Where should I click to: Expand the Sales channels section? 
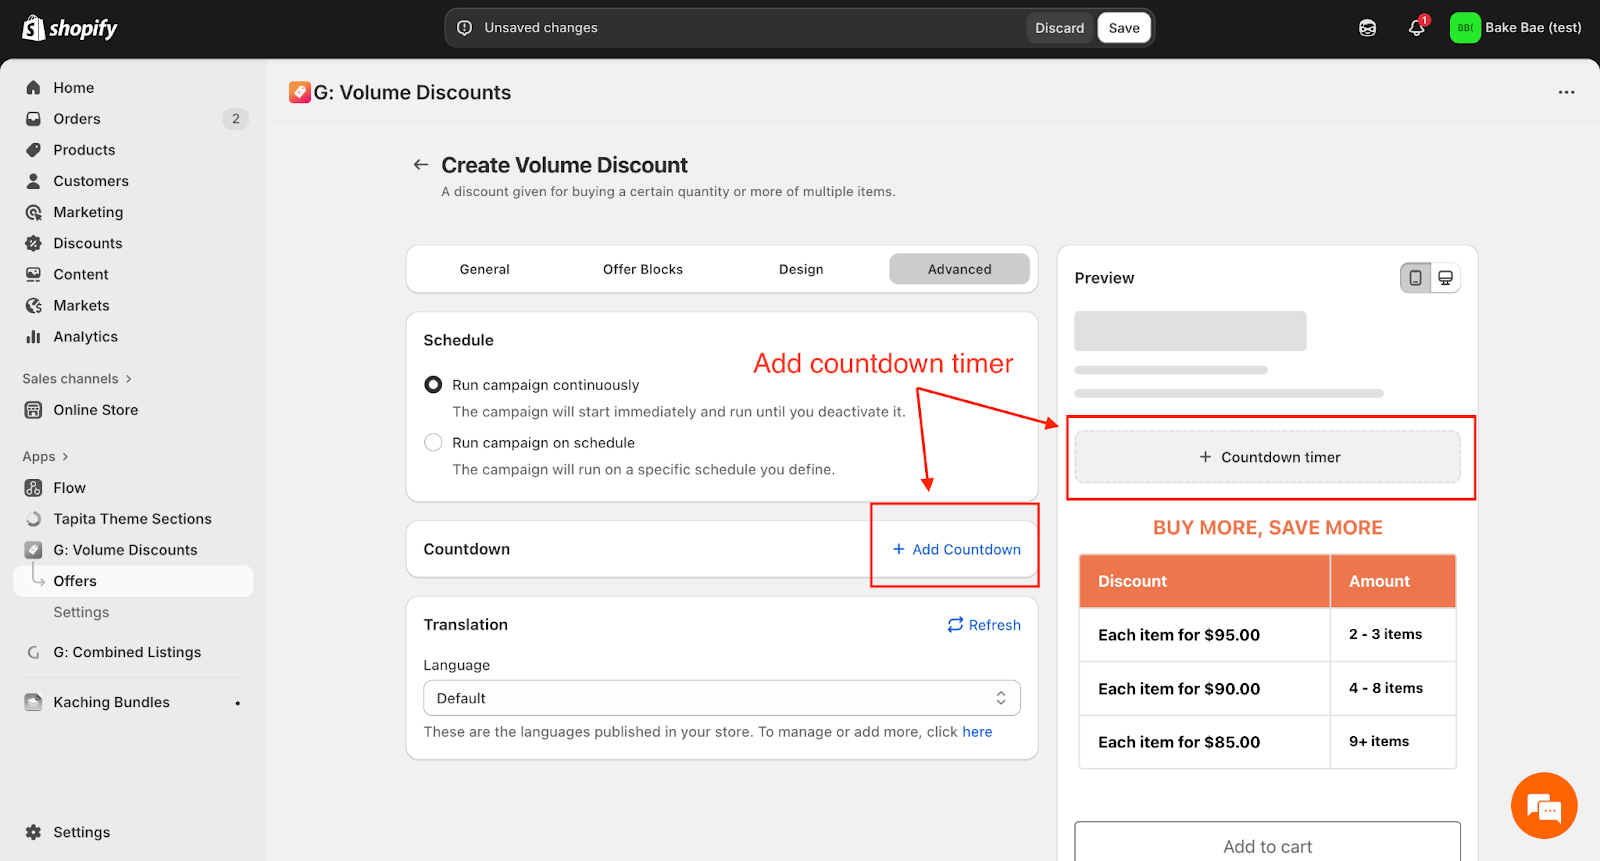[x=77, y=379]
